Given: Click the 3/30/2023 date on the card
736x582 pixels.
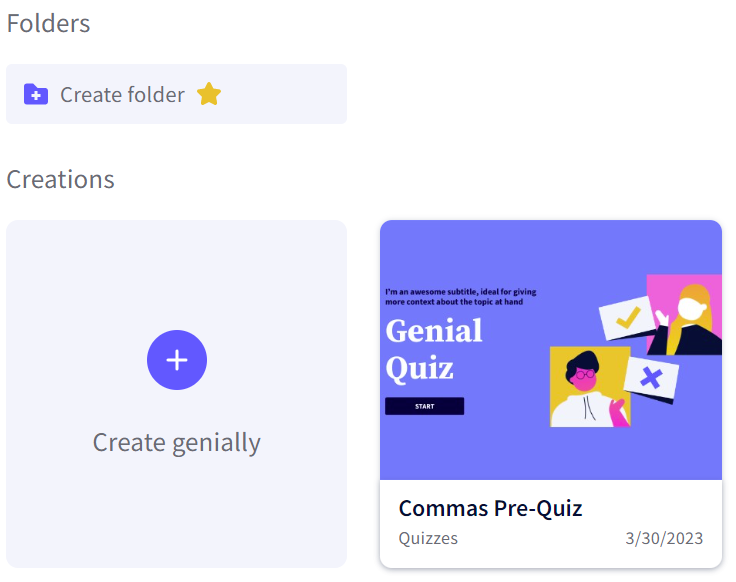Looking at the screenshot, I should pyautogui.click(x=664, y=538).
